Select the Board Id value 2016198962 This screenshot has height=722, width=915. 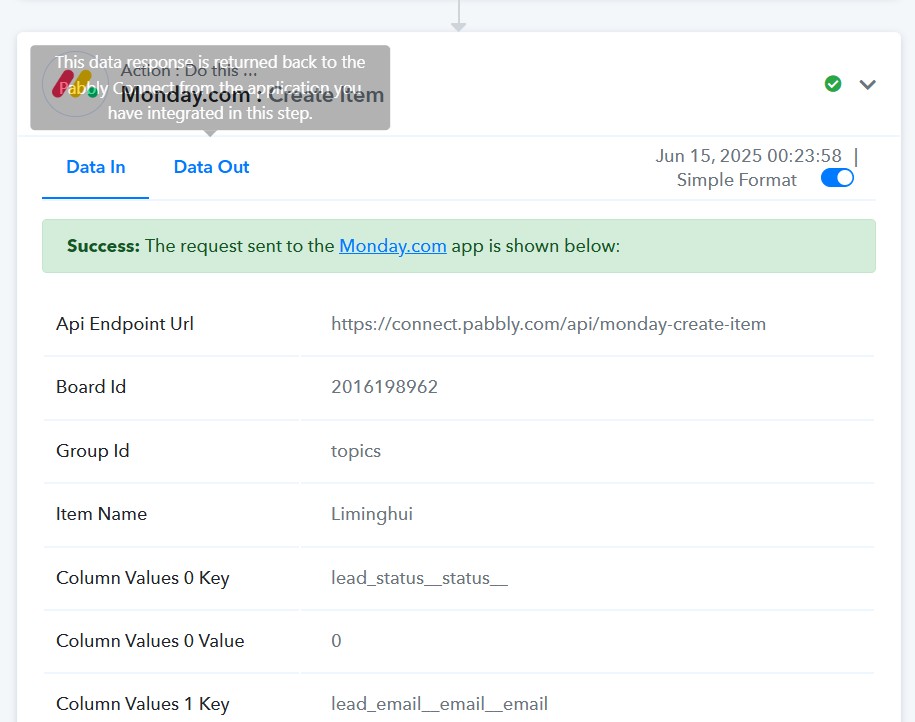tap(384, 387)
